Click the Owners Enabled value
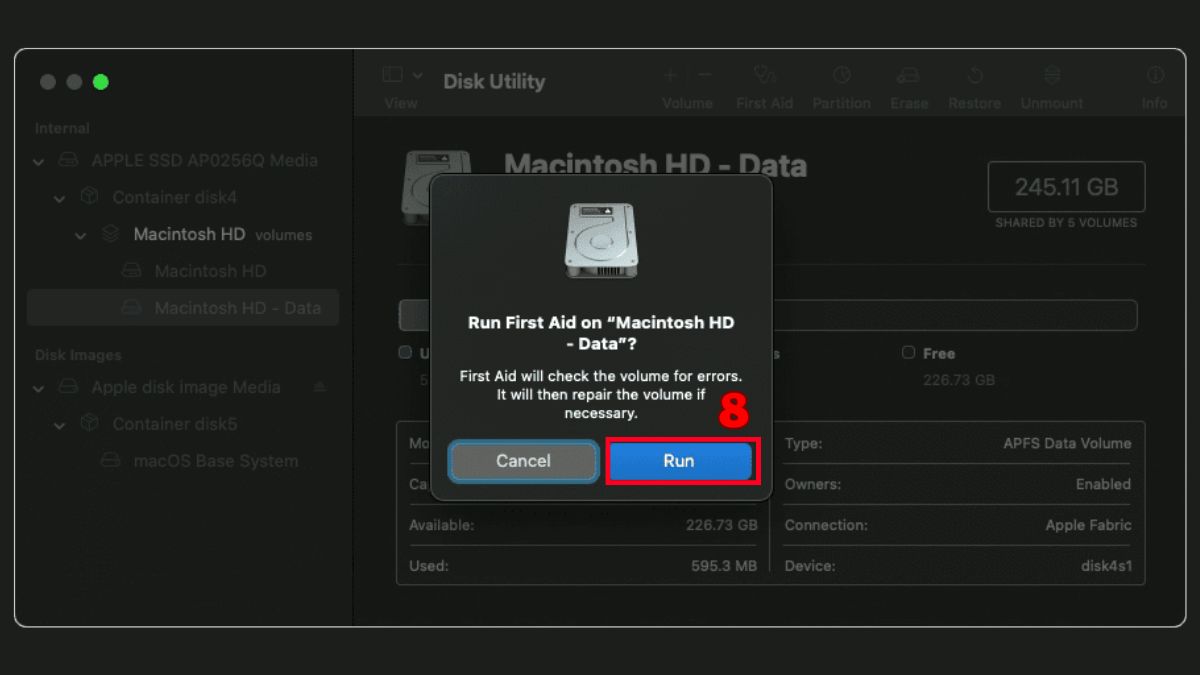 coord(1103,484)
